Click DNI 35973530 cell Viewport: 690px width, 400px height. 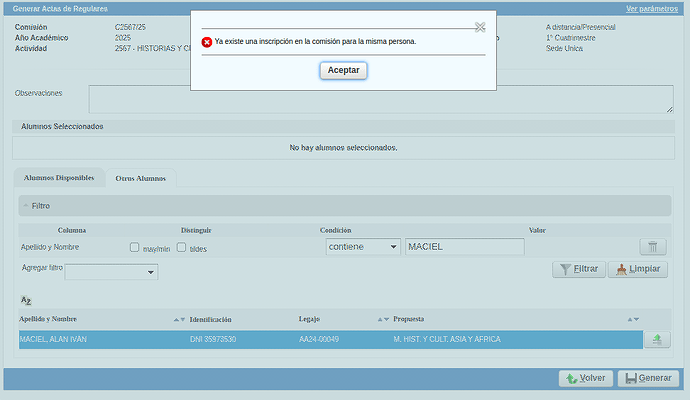pyautogui.click(x=213, y=339)
